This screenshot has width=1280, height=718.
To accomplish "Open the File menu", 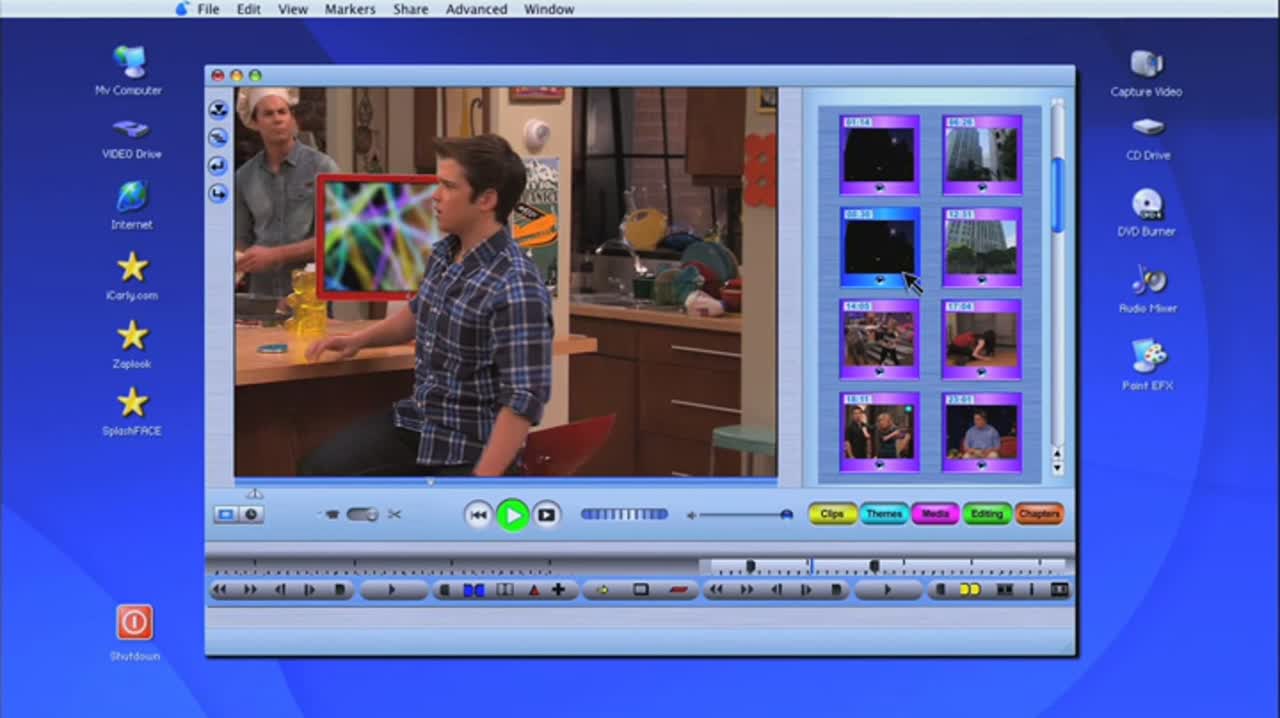I will pos(208,9).
